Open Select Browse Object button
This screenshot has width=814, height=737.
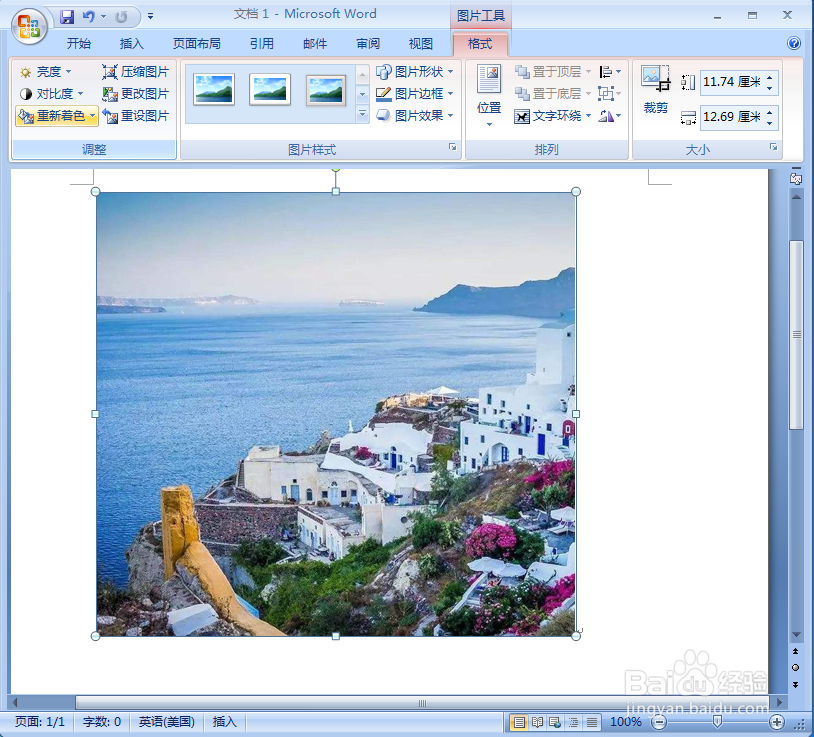[796, 667]
